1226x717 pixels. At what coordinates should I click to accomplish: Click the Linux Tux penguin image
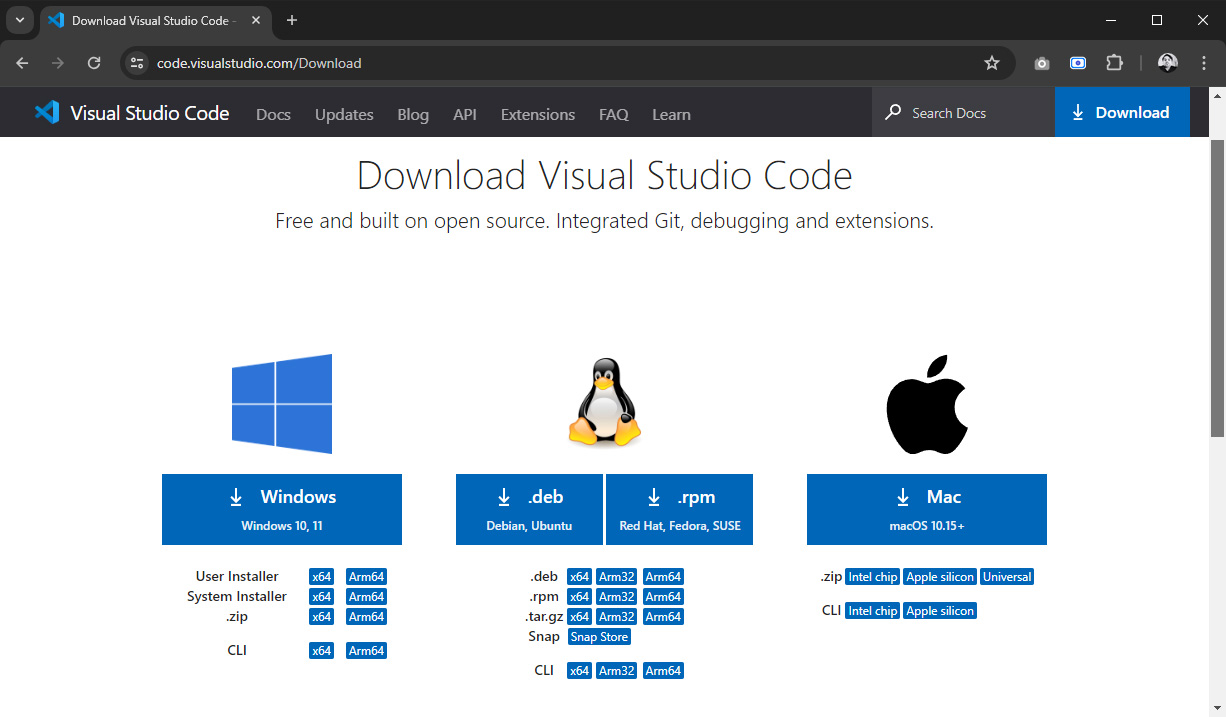[x=604, y=405]
